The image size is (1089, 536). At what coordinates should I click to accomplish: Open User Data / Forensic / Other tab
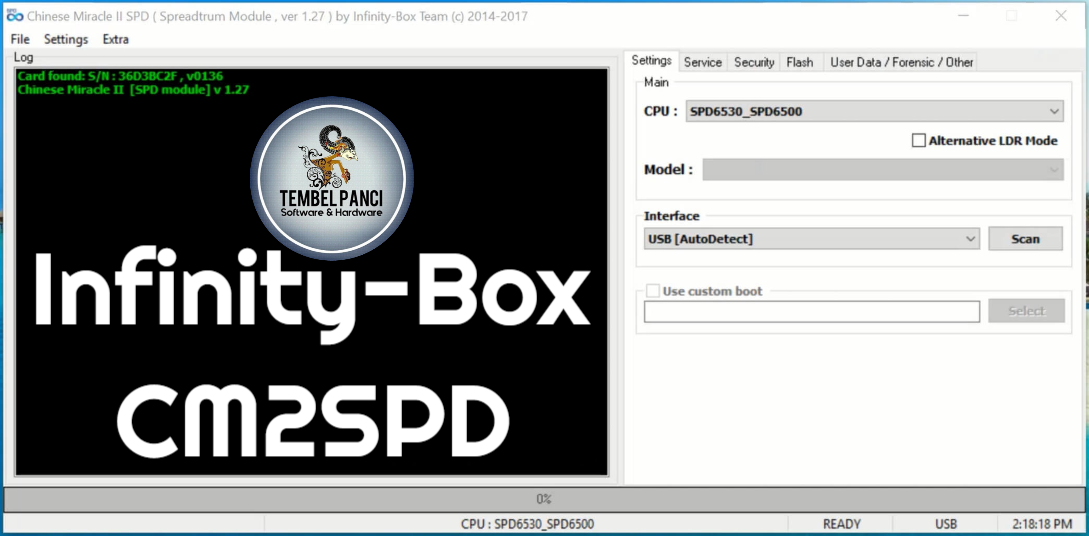click(901, 62)
